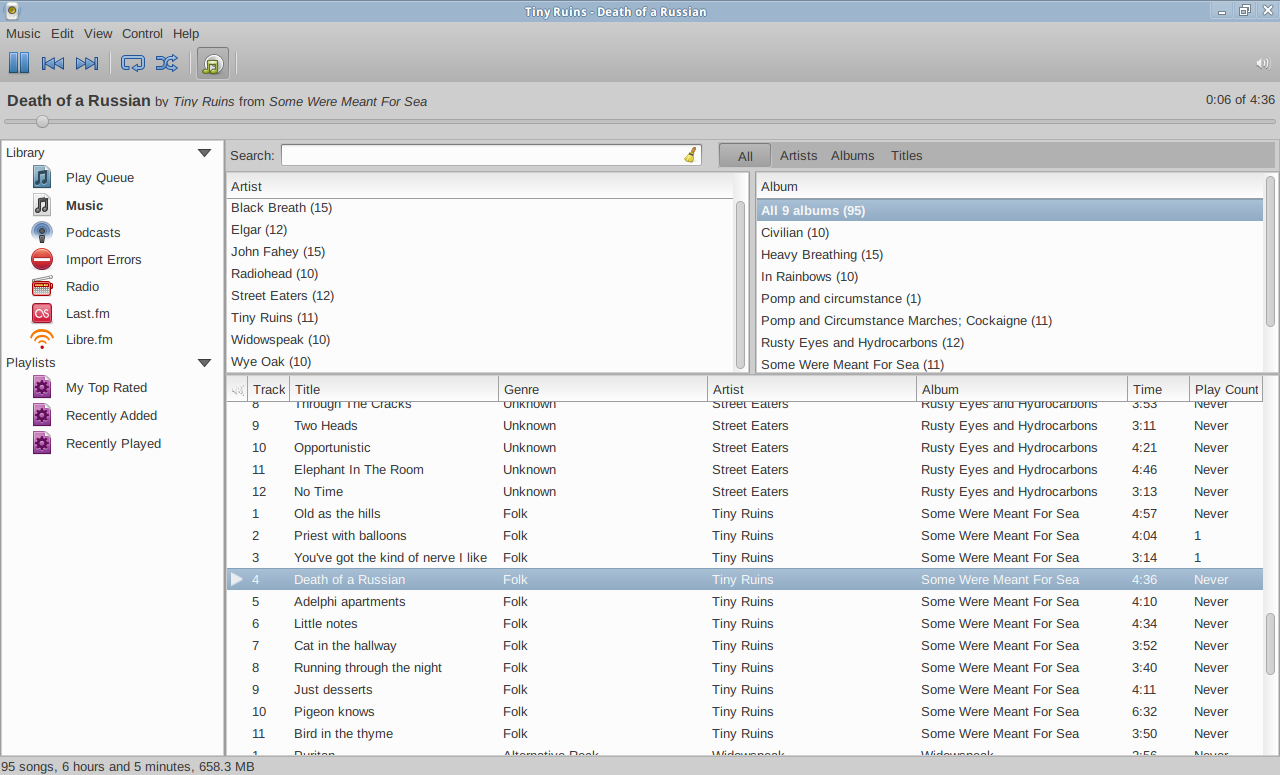Show Import Errors in the sidebar

(103, 260)
